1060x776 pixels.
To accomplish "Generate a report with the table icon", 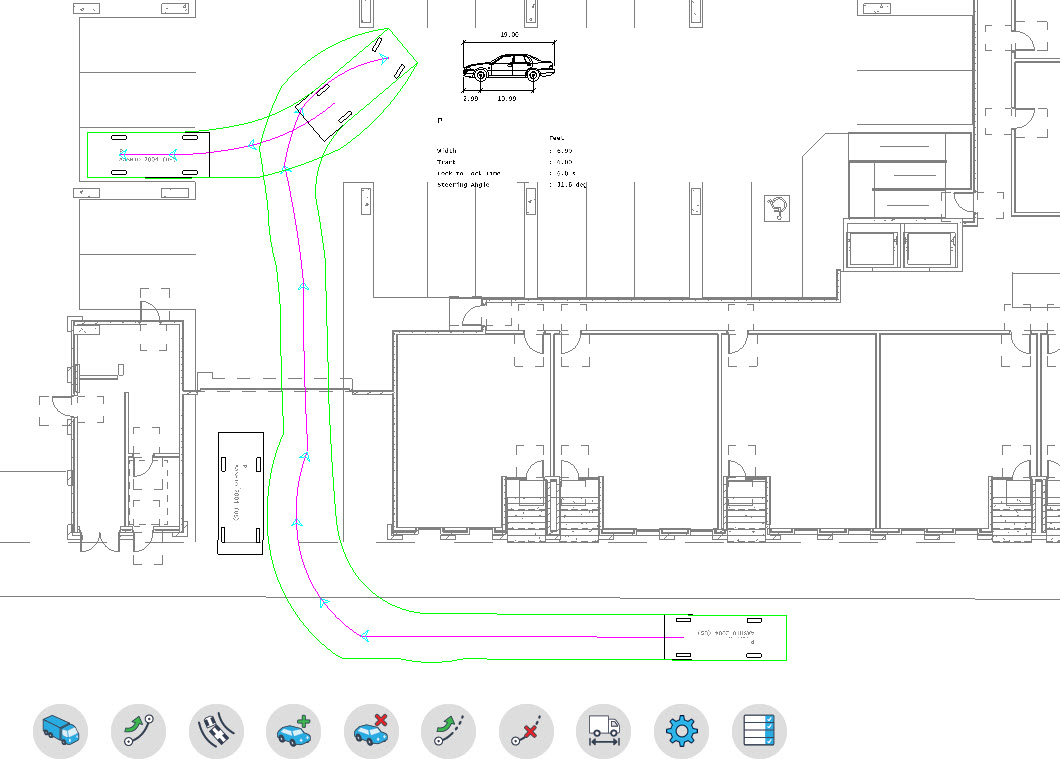I will 757,732.
